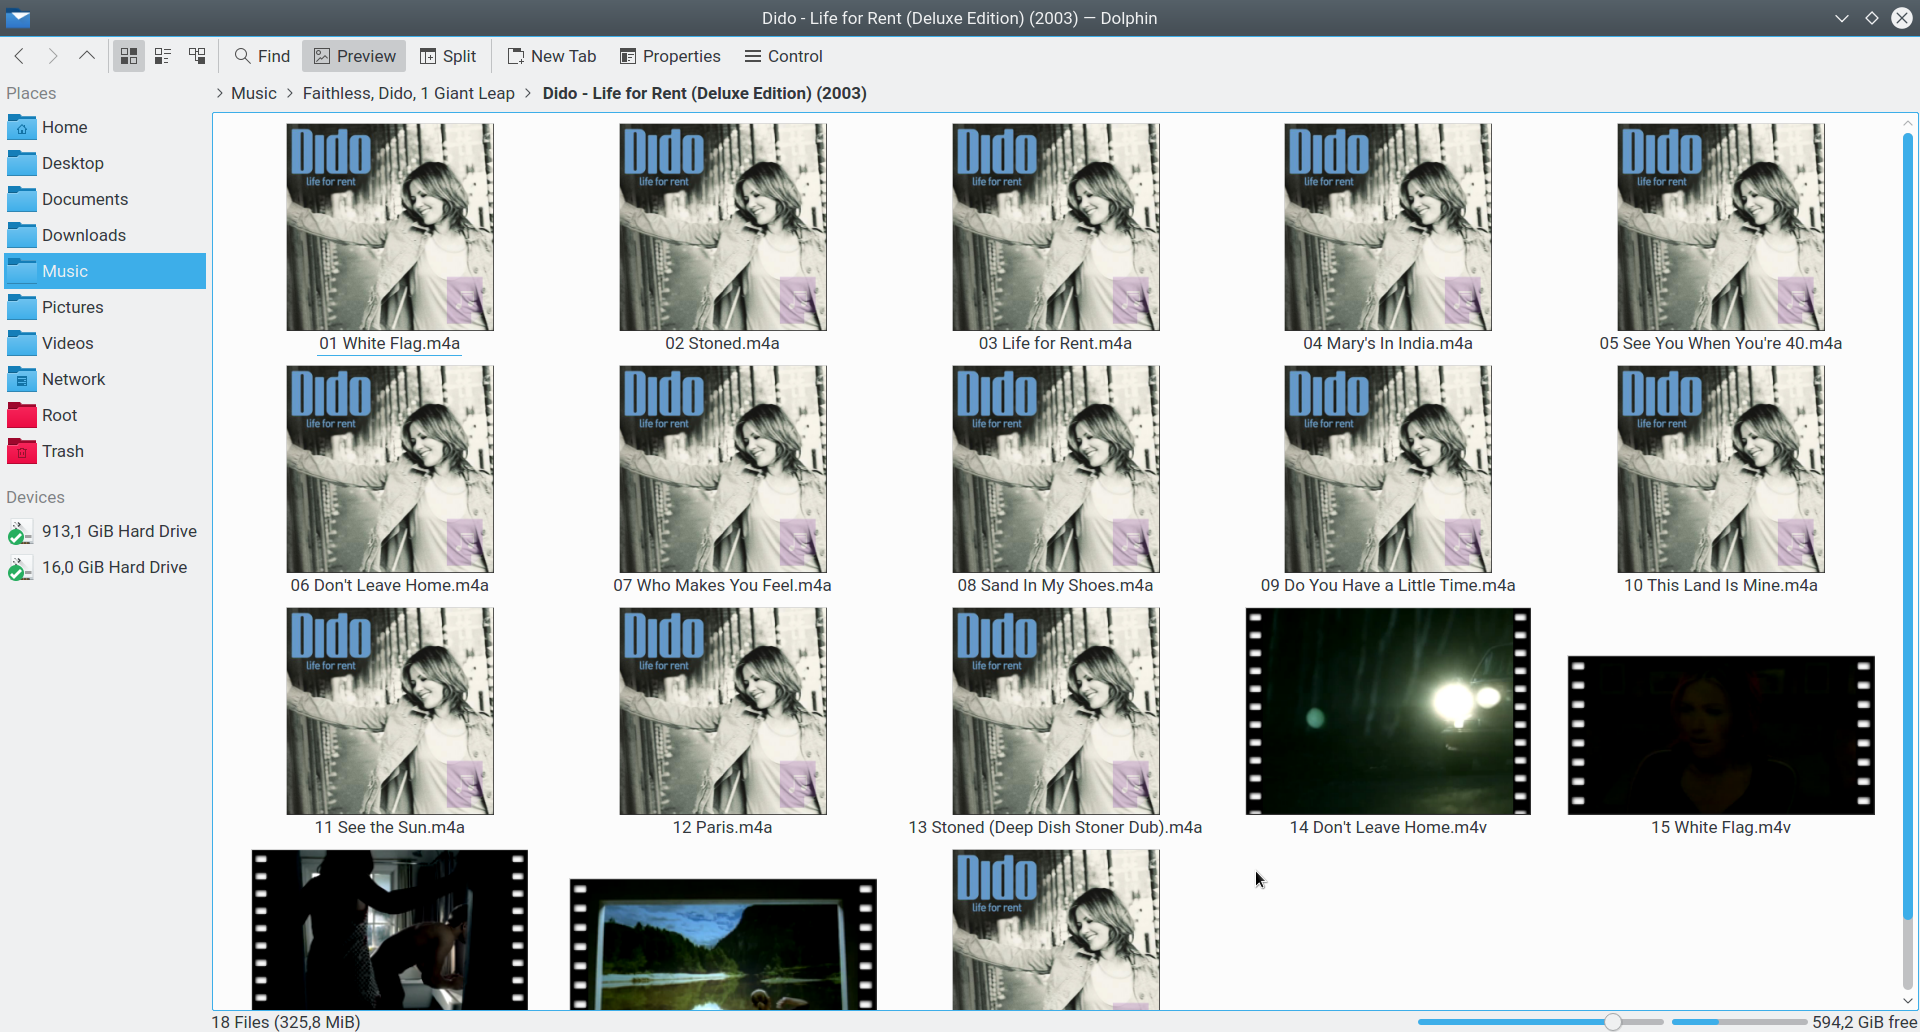Viewport: 1920px width, 1032px height.
Task: Open Videos in Places panel
Action: click(105, 343)
